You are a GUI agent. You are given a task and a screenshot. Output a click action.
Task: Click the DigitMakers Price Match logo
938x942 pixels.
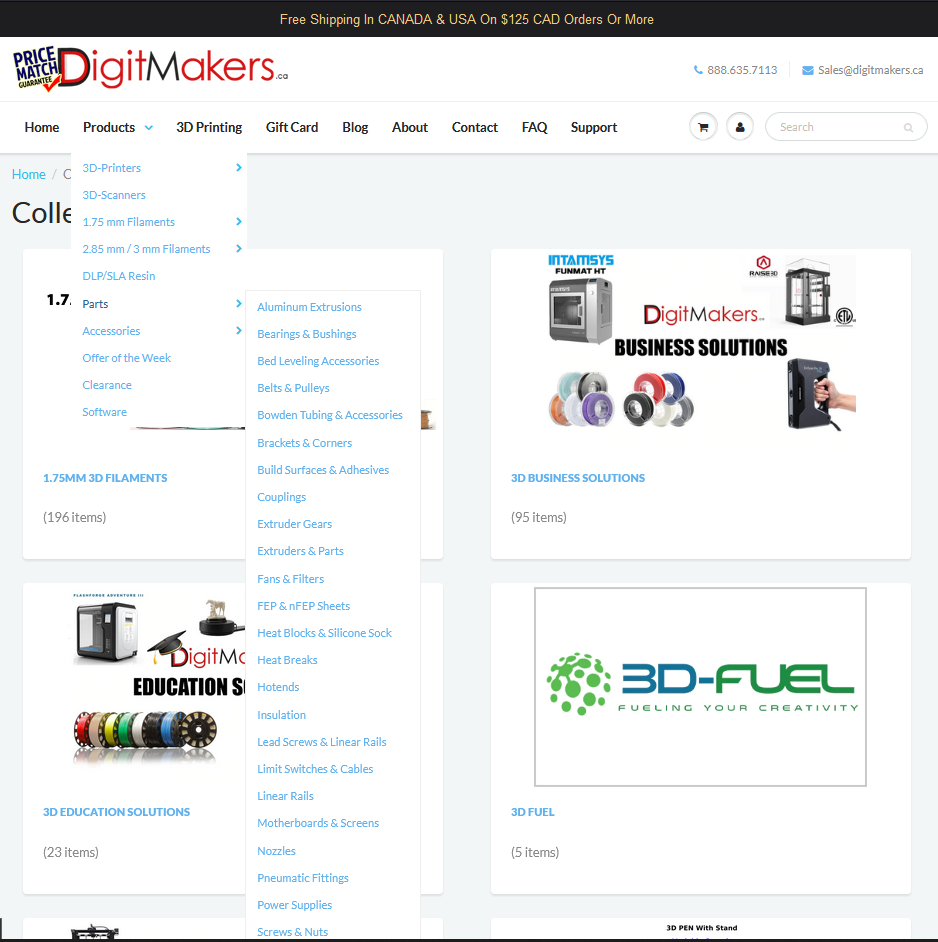coord(150,68)
